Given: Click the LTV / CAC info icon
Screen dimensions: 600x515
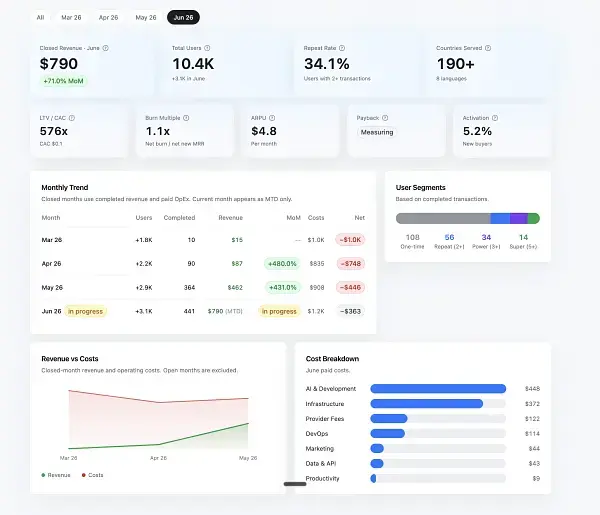Looking at the screenshot, I should pyautogui.click(x=72, y=118).
